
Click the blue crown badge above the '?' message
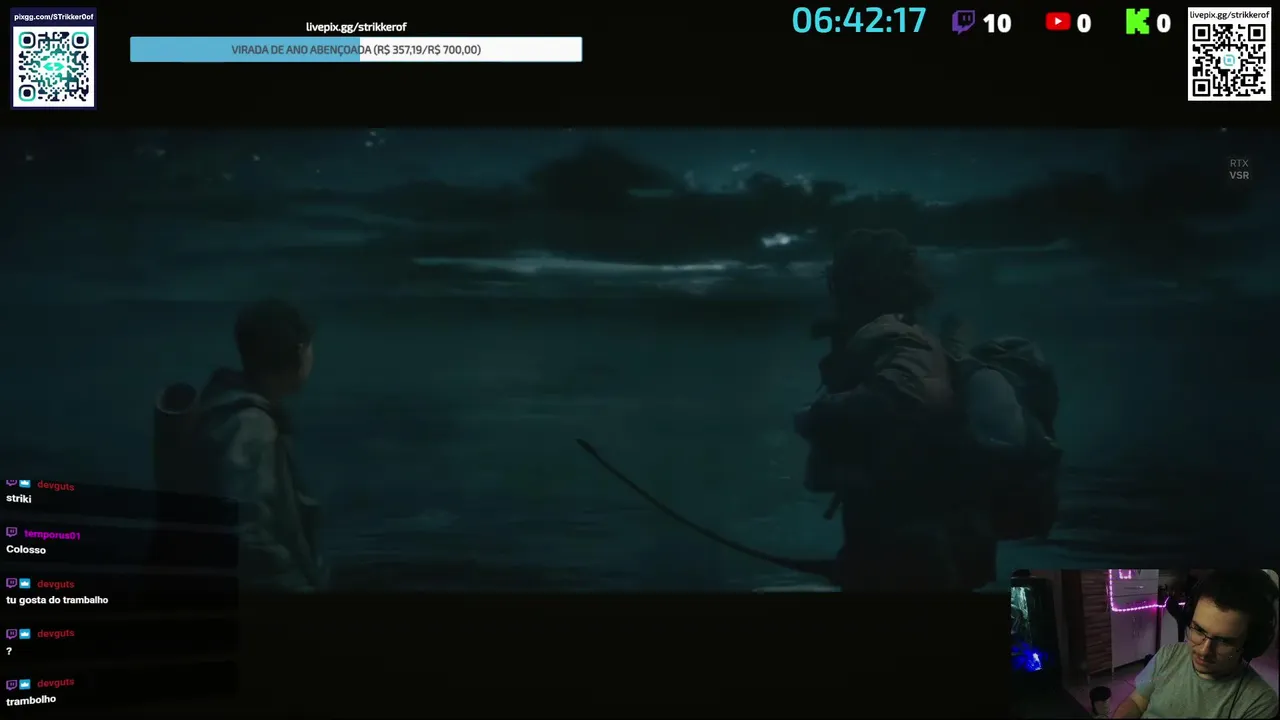coord(25,634)
